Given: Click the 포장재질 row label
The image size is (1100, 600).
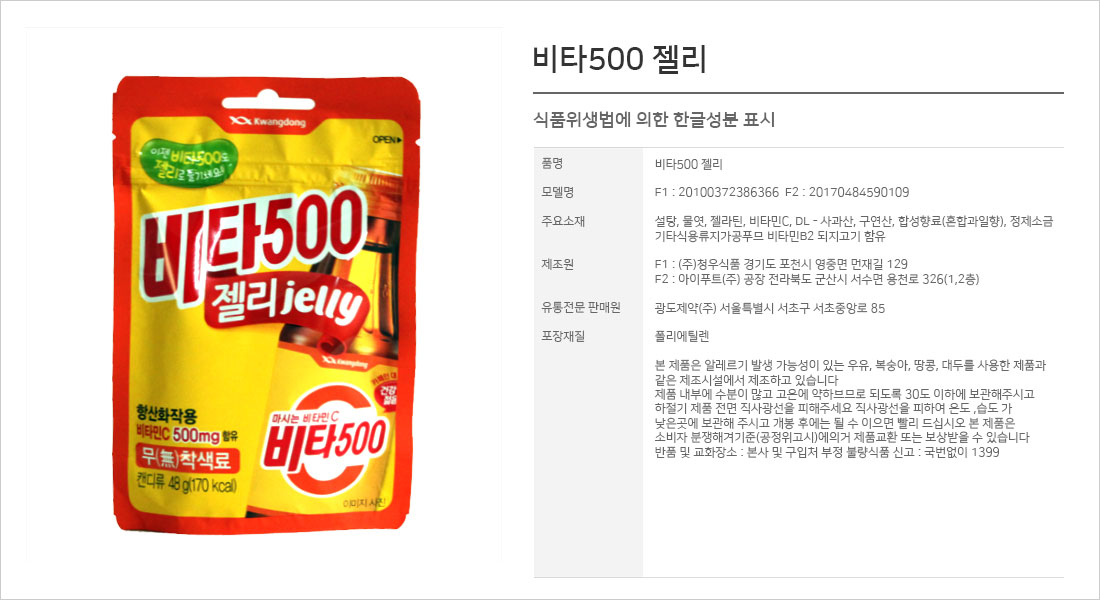Looking at the screenshot, I should (x=563, y=336).
